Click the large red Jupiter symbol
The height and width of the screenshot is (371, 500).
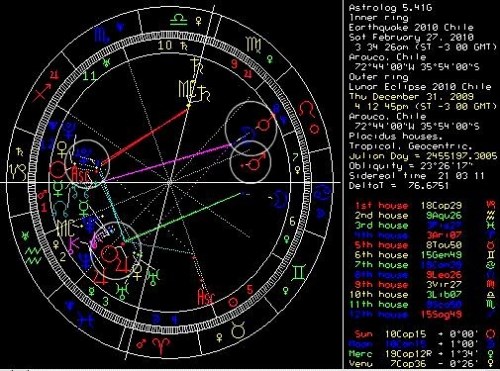point(101,275)
